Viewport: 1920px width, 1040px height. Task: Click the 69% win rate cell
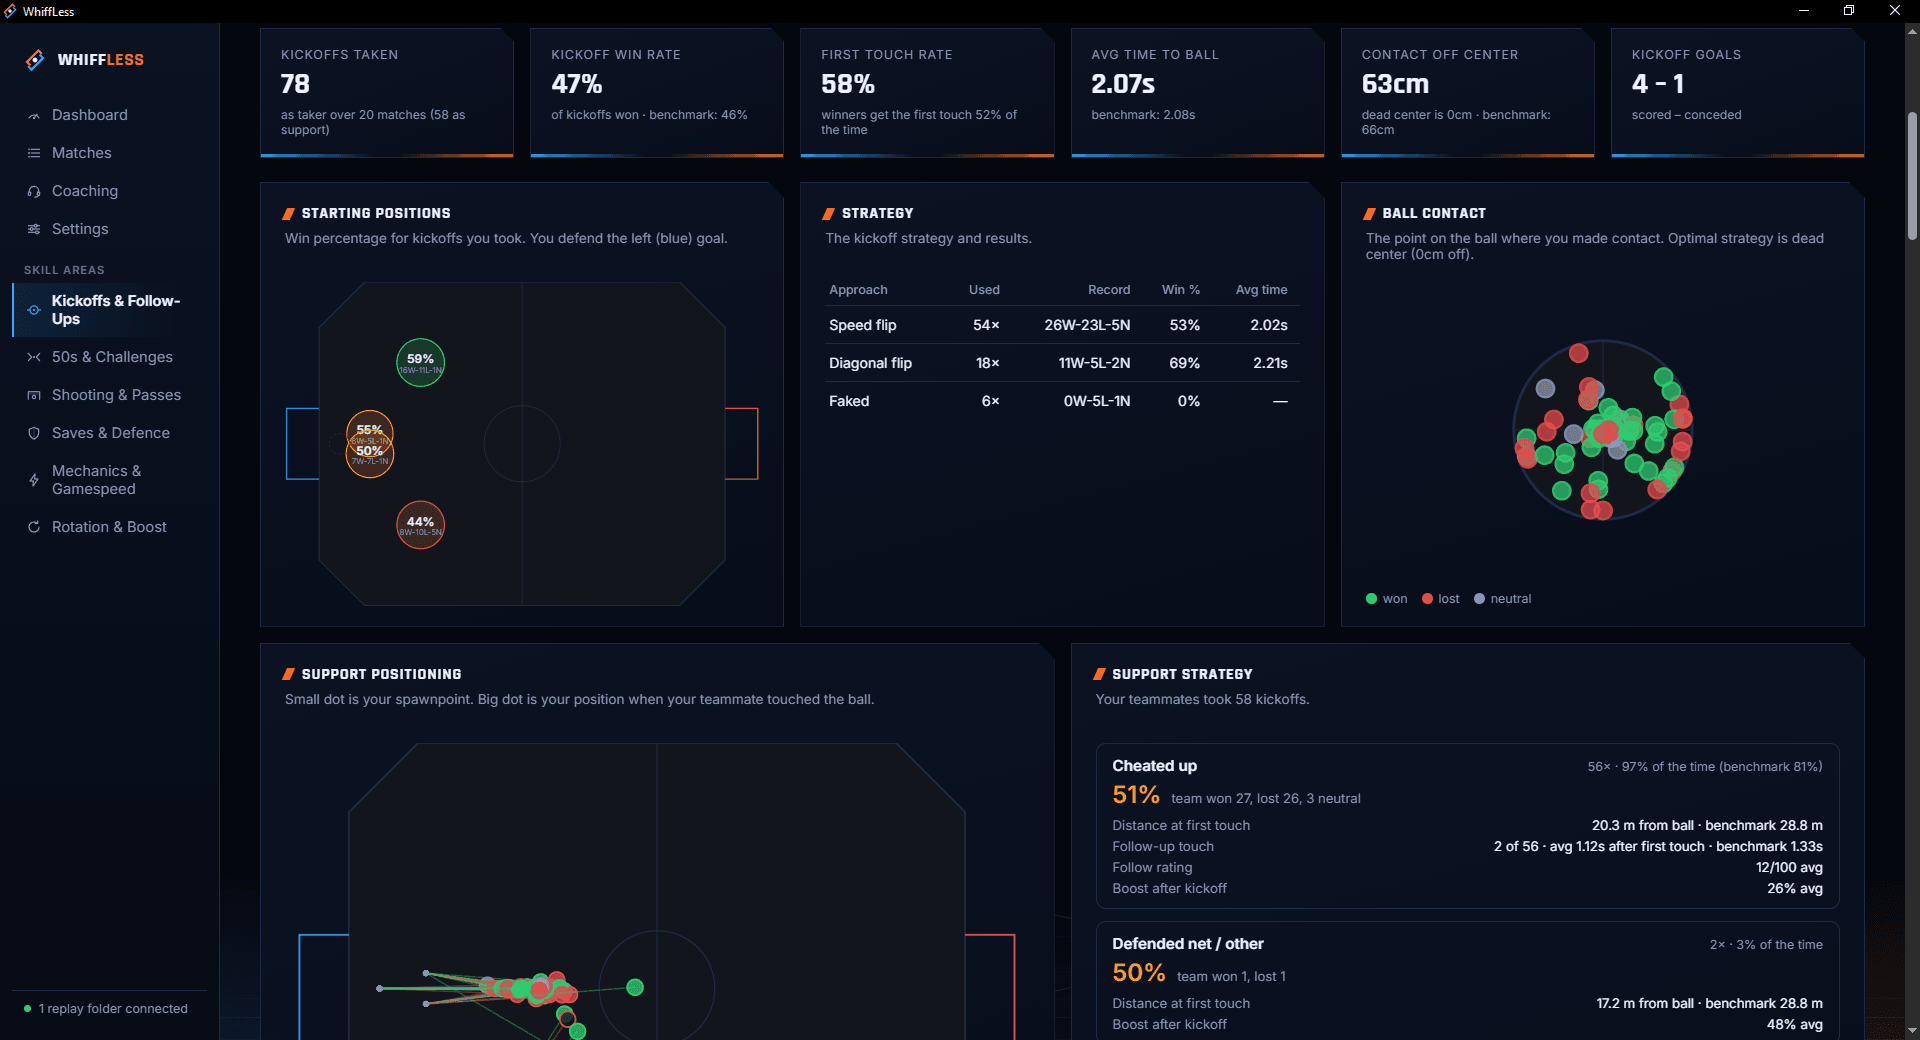(x=1185, y=363)
